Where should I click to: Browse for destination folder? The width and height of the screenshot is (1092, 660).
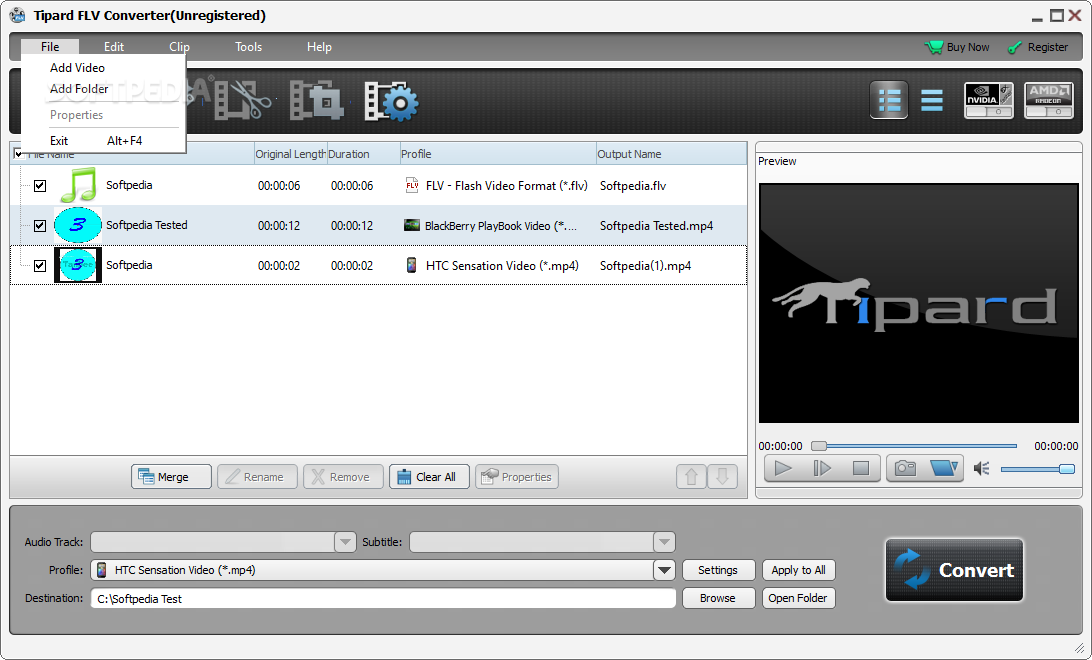pyautogui.click(x=718, y=598)
